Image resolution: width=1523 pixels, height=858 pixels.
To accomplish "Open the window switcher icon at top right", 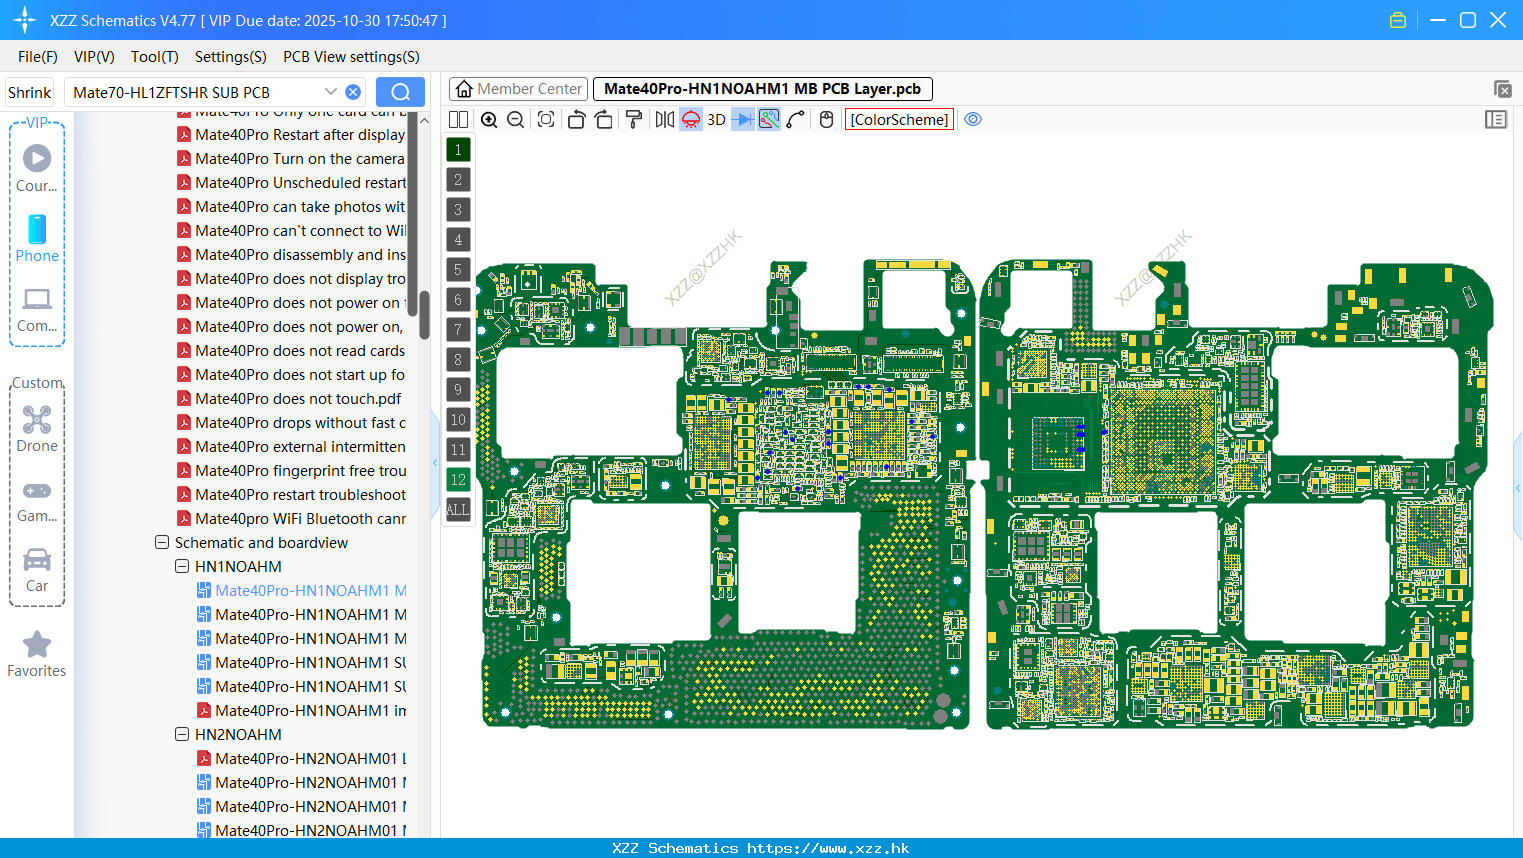I will coord(1502,89).
